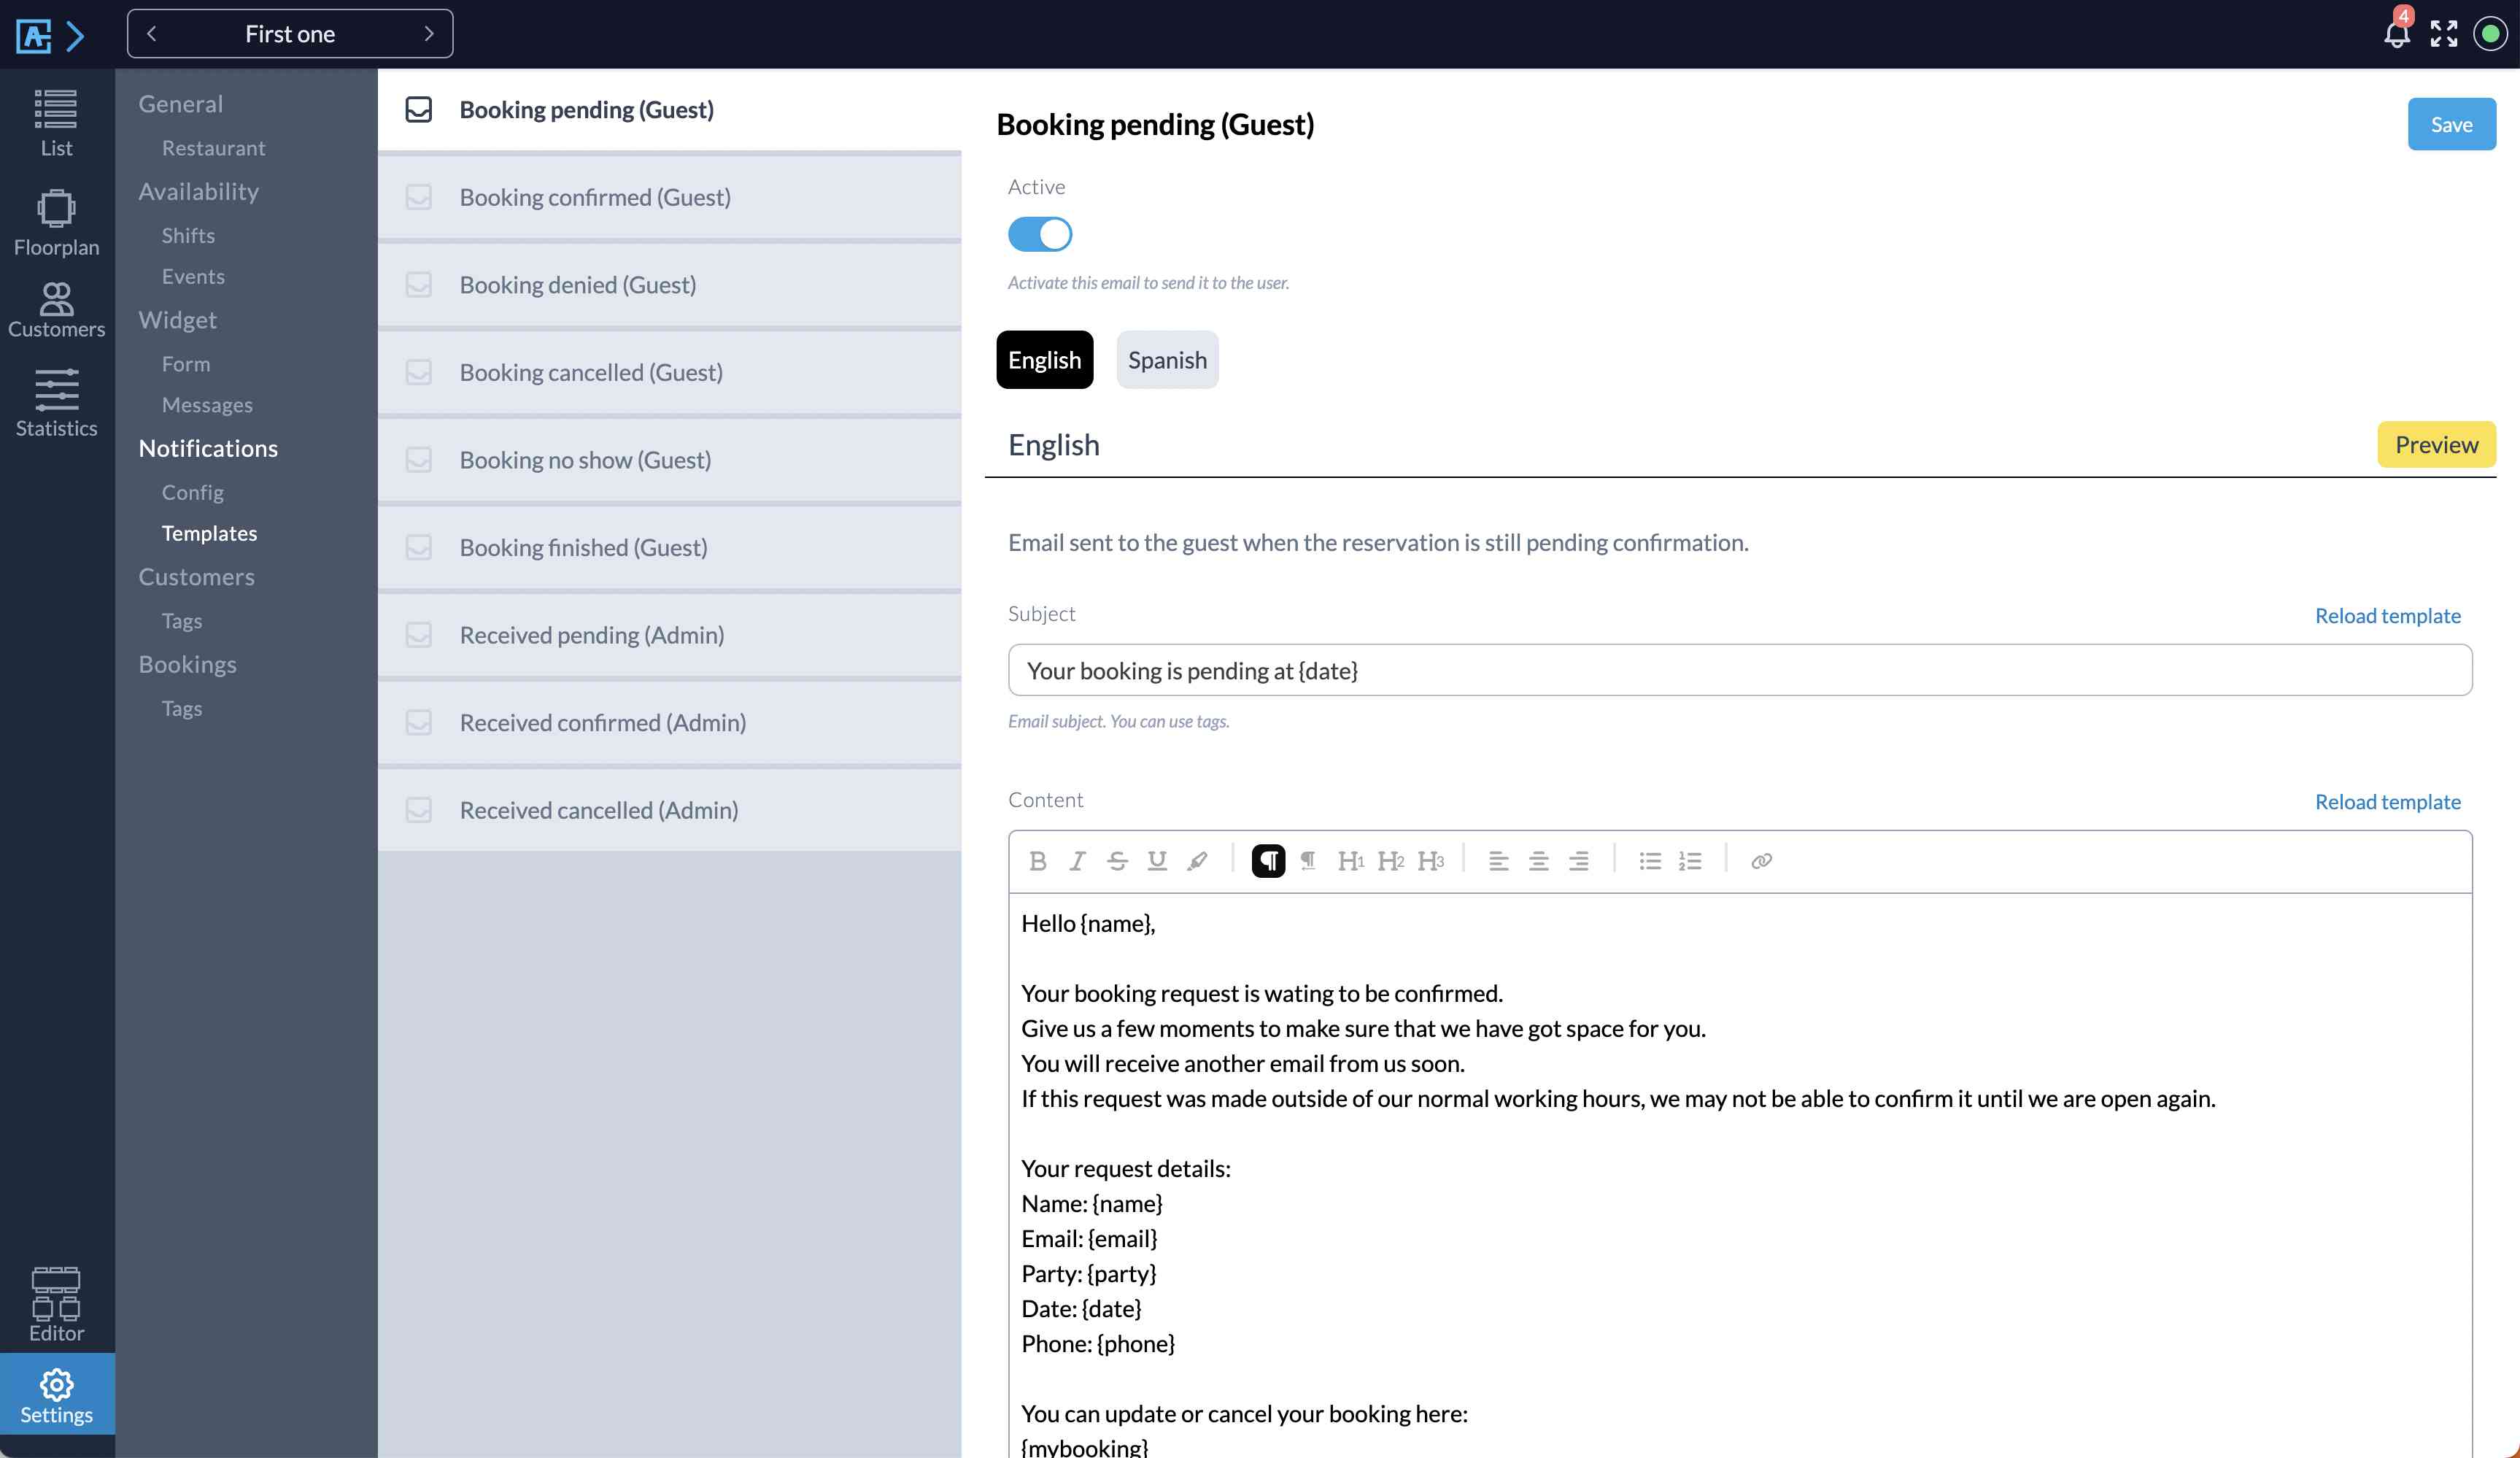Open Events settings
2520x1458 pixels.
tap(193, 276)
